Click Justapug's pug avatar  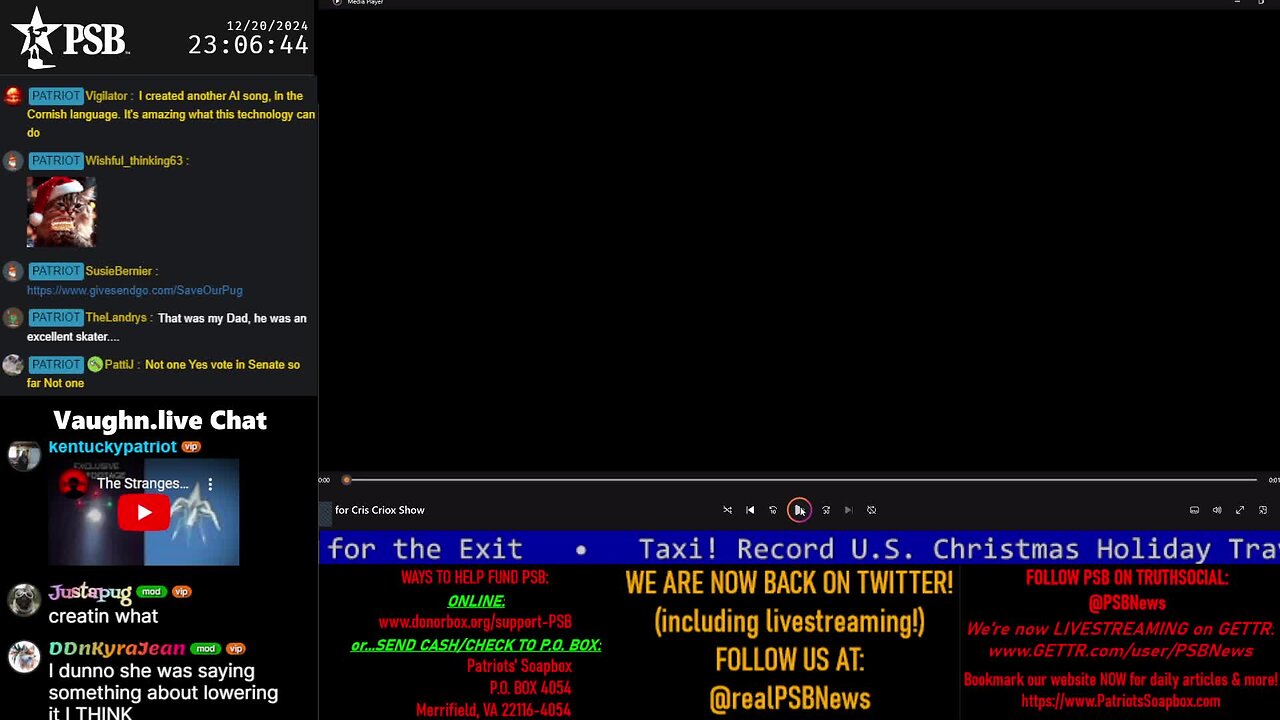pyautogui.click(x=24, y=599)
